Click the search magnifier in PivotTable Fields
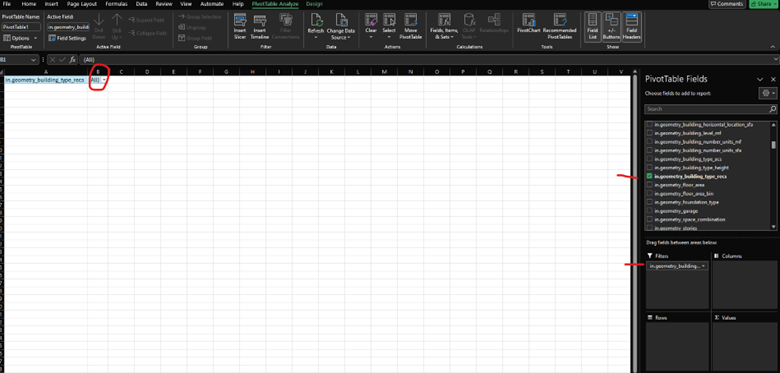Screen dimensions: 780x373 point(773,109)
